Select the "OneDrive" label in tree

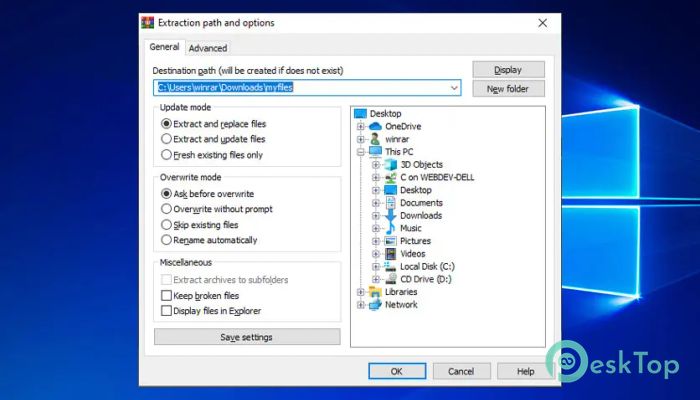403,127
